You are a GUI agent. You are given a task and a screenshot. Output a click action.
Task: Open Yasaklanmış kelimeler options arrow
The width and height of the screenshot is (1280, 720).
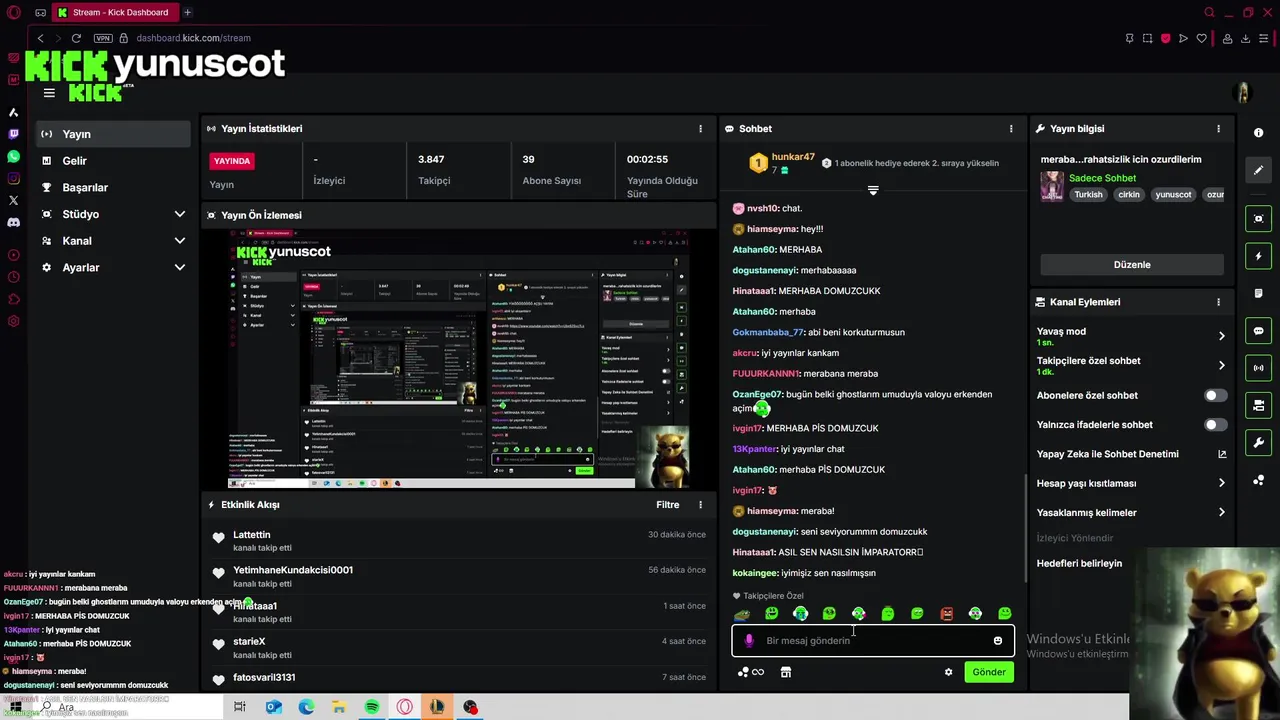[x=1221, y=513]
